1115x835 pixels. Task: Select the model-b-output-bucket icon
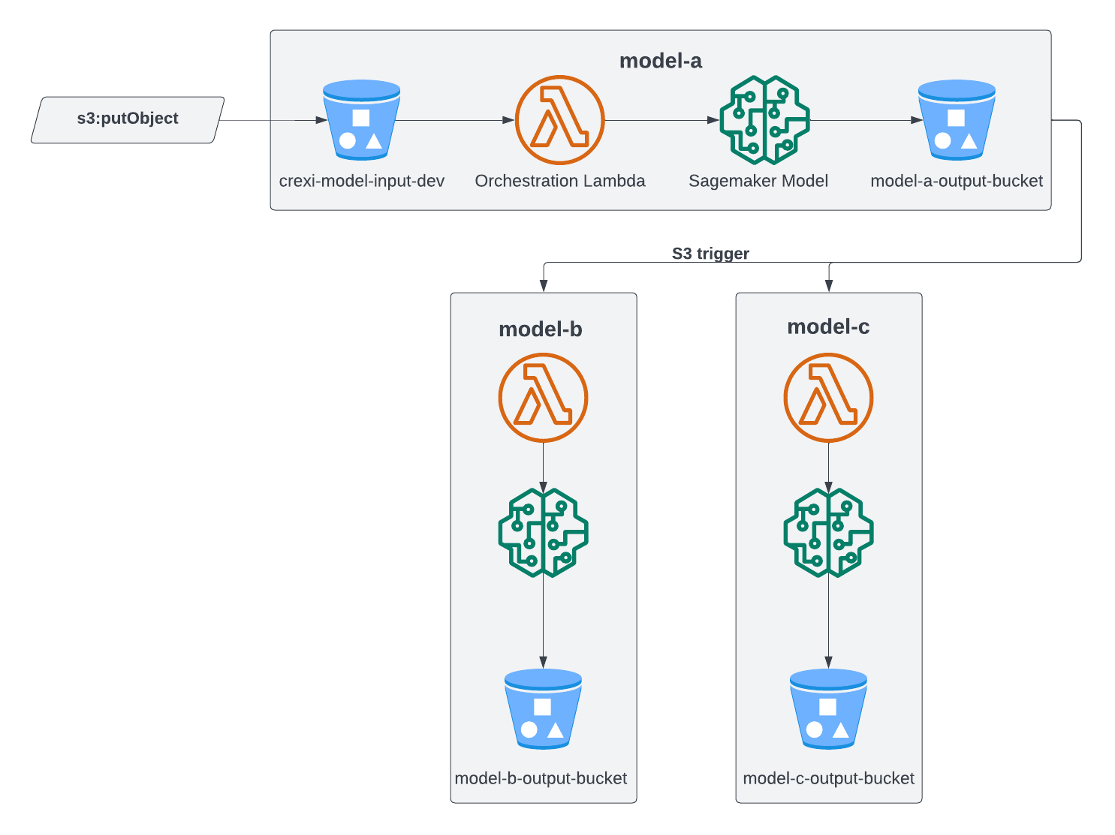pyautogui.click(x=543, y=710)
